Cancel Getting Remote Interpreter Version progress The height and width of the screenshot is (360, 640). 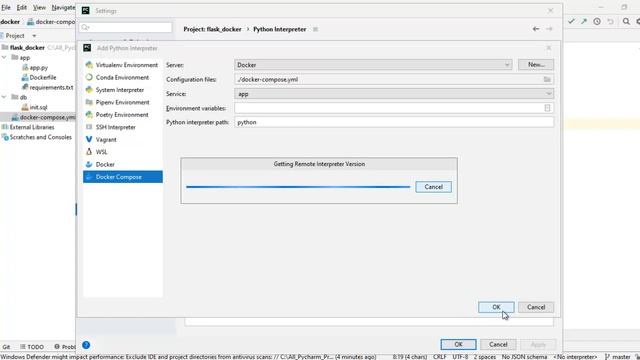tap(433, 187)
